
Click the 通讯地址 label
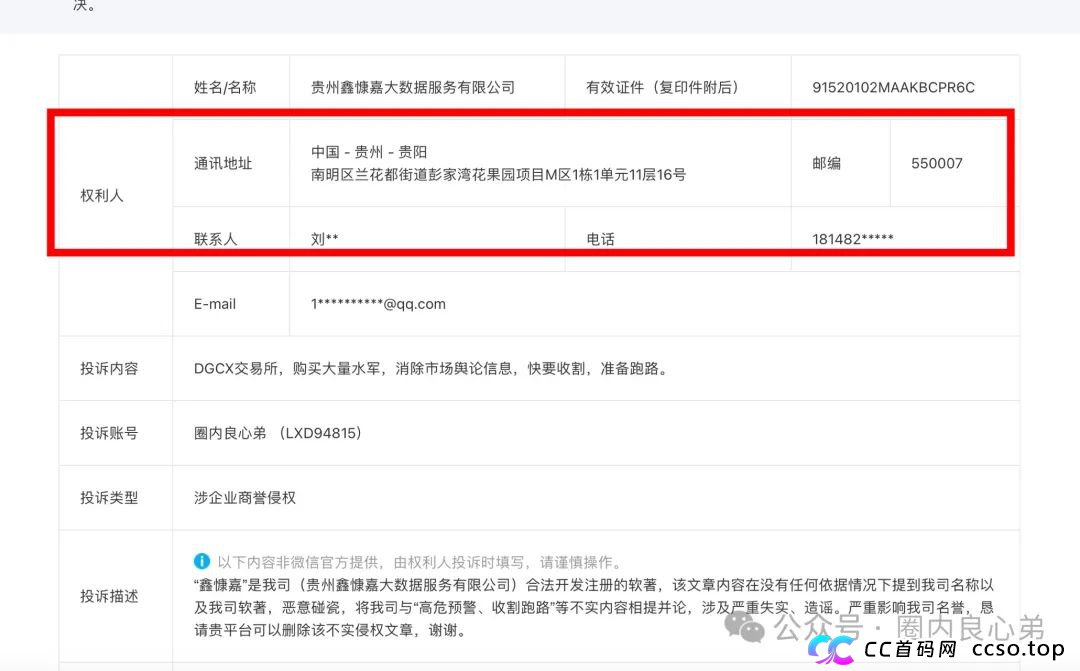[223, 163]
